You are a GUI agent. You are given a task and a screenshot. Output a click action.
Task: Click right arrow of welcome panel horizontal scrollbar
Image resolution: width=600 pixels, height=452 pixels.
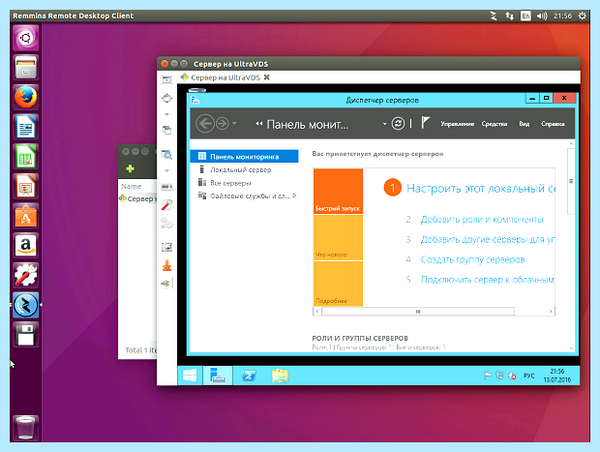[x=551, y=312]
